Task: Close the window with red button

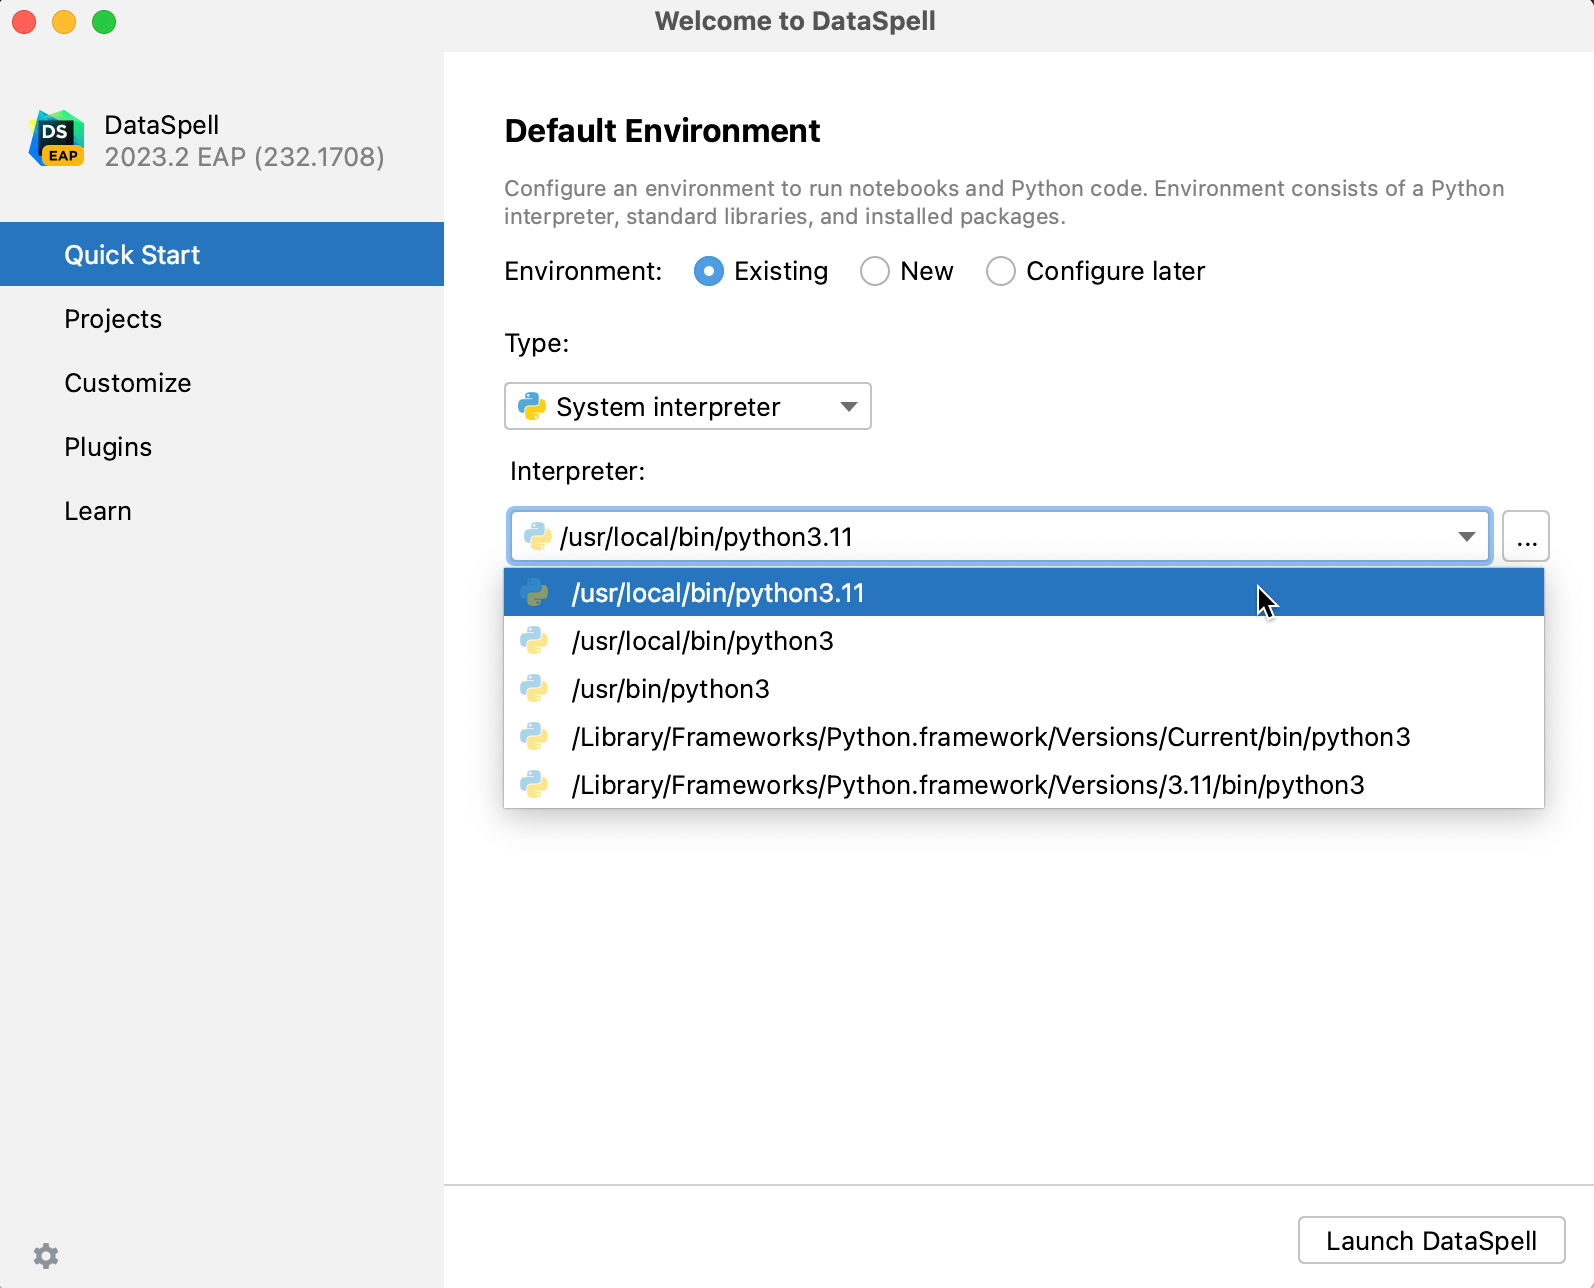Action: click(x=24, y=21)
